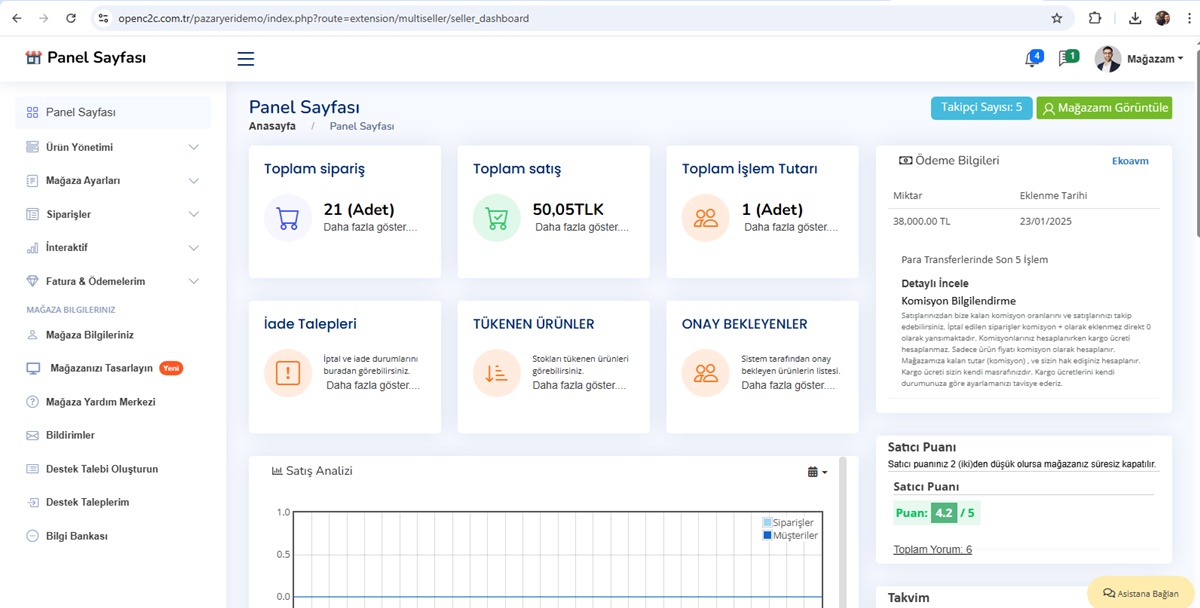Click the green cart icon in Toplam satış
1200x608 pixels.
tap(497, 218)
